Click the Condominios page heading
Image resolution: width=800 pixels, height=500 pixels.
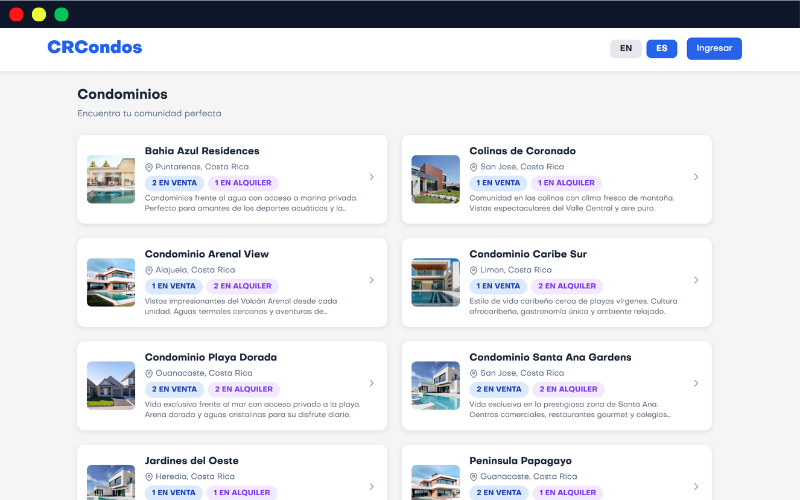pos(122,94)
